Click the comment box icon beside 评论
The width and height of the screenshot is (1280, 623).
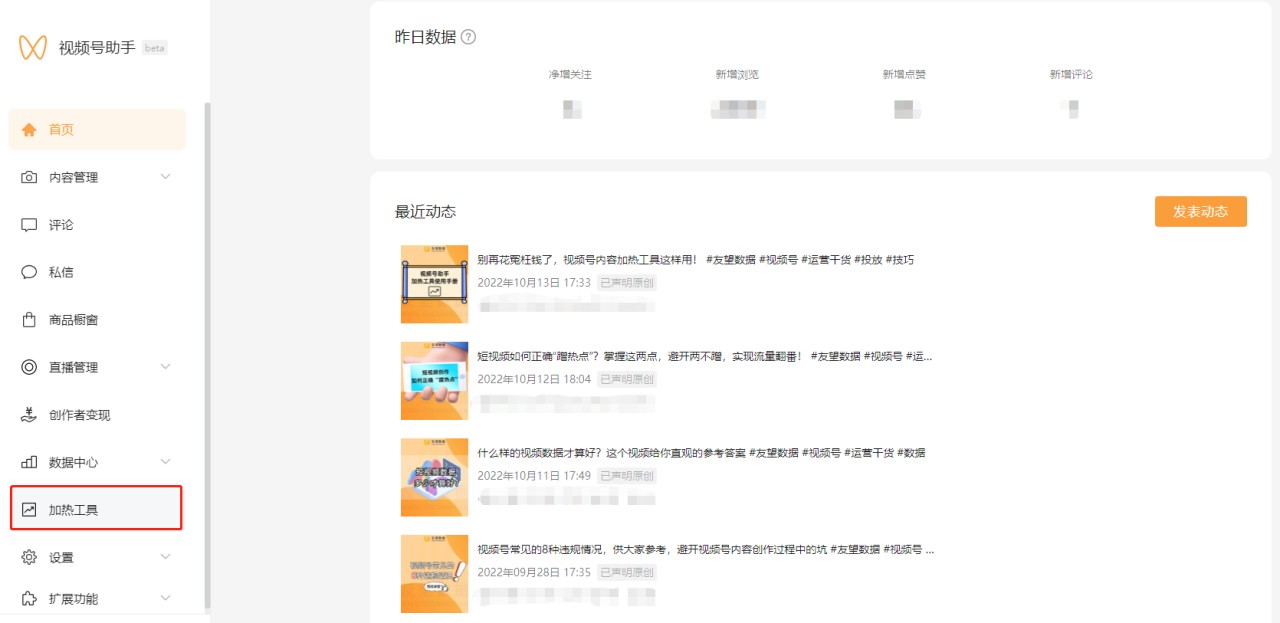(x=29, y=225)
